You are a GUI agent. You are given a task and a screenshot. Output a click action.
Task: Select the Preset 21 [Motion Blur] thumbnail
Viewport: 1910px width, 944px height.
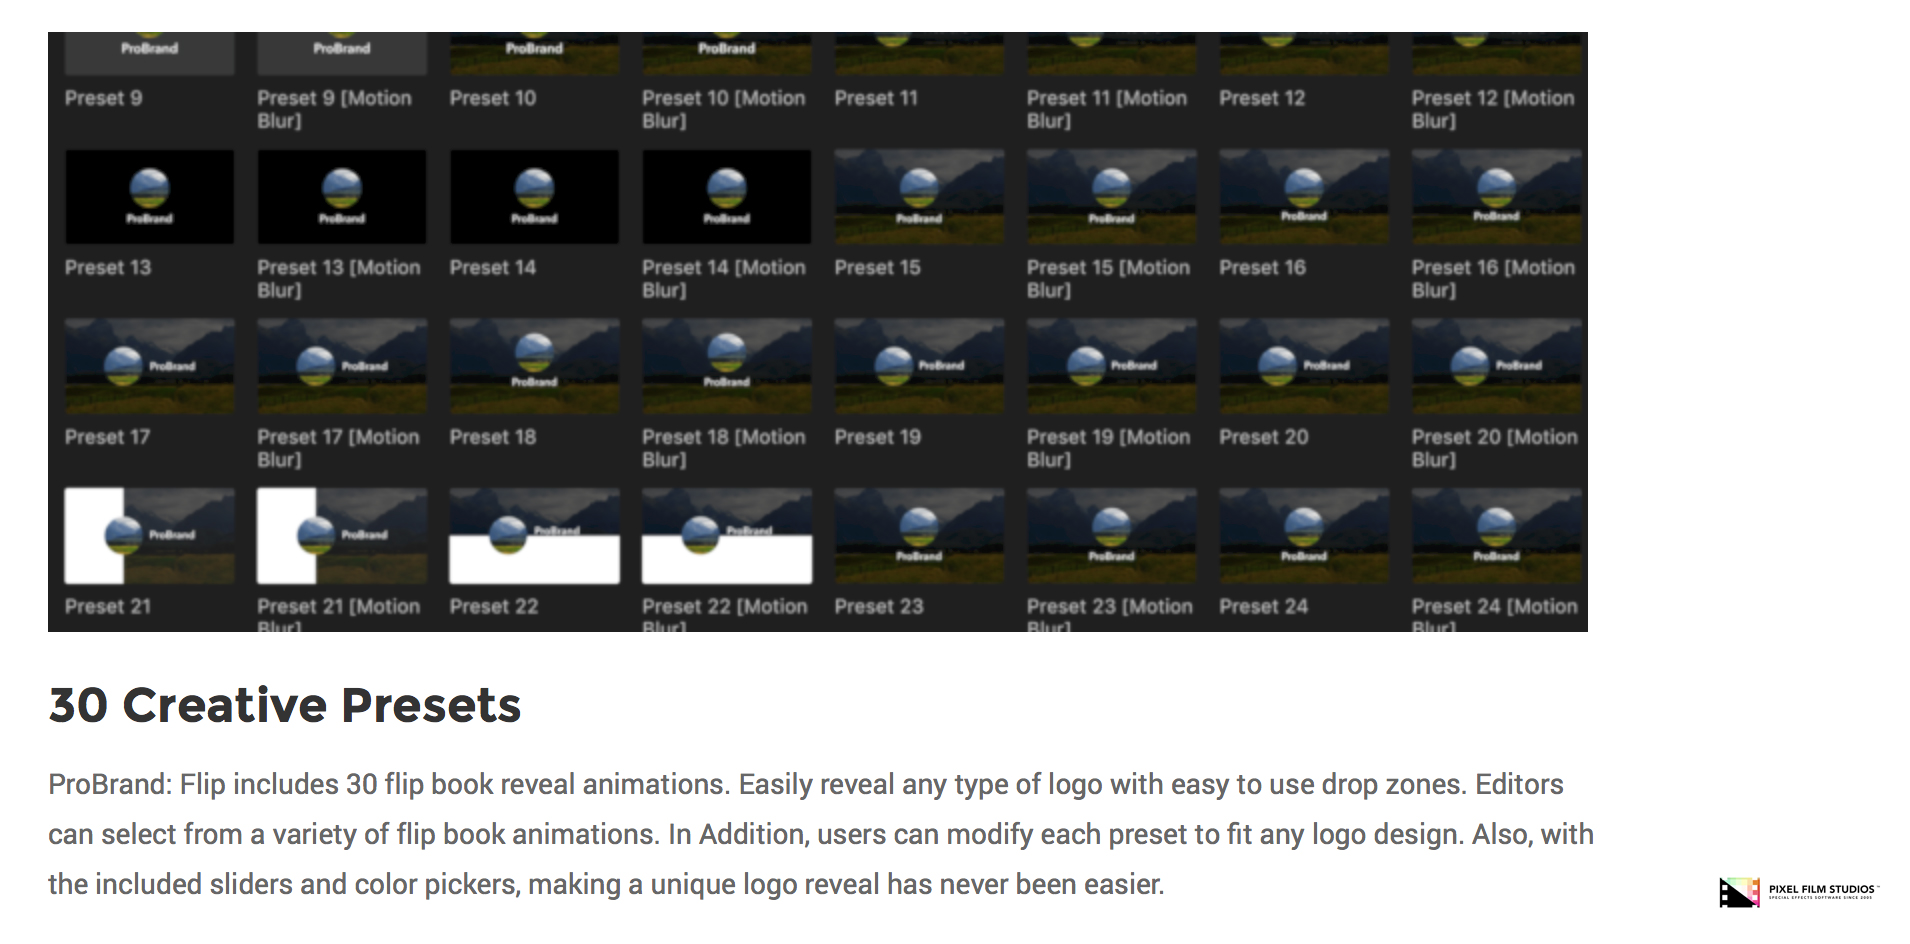pos(342,536)
